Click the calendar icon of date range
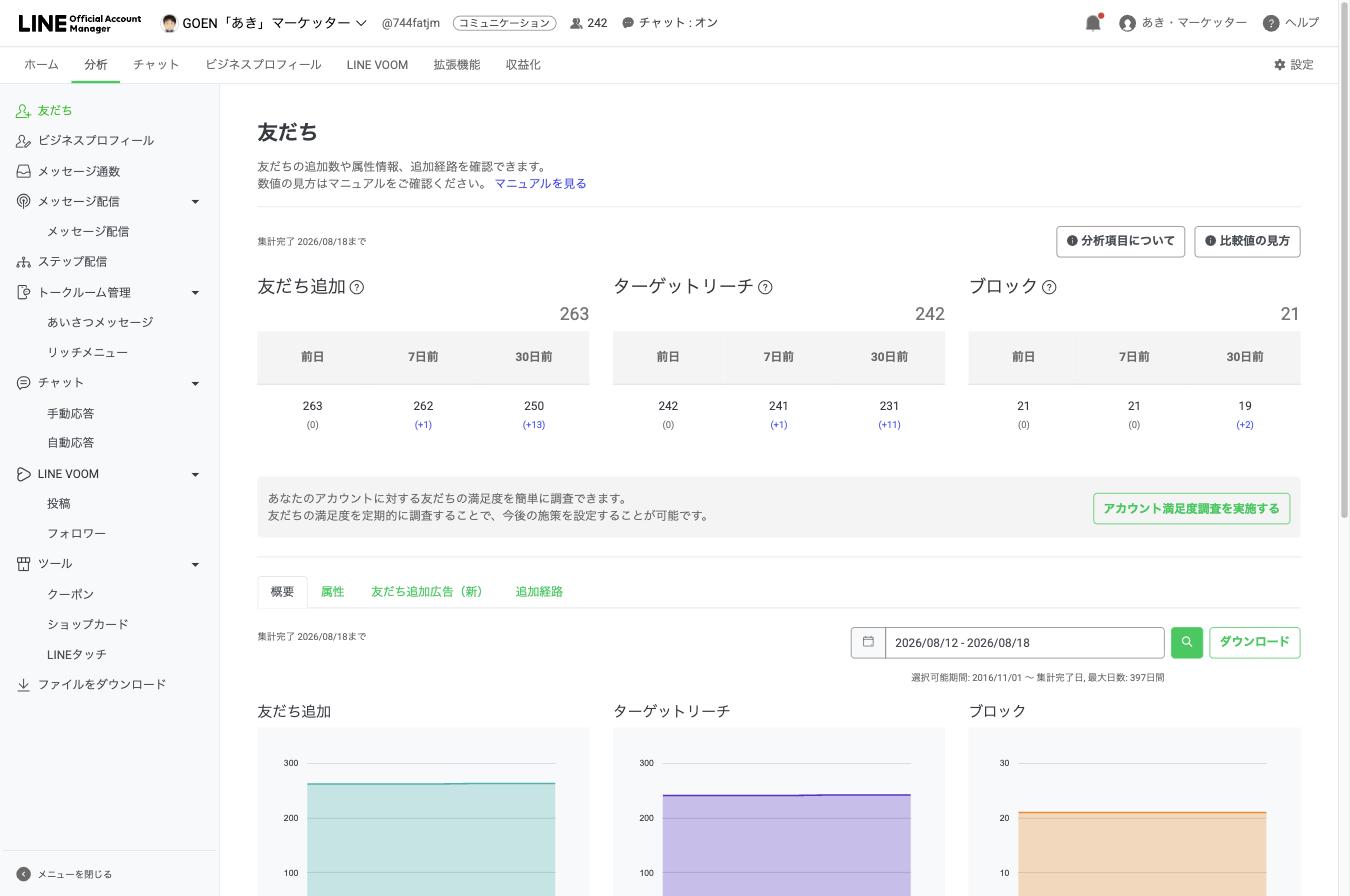The image size is (1350, 896). (868, 642)
